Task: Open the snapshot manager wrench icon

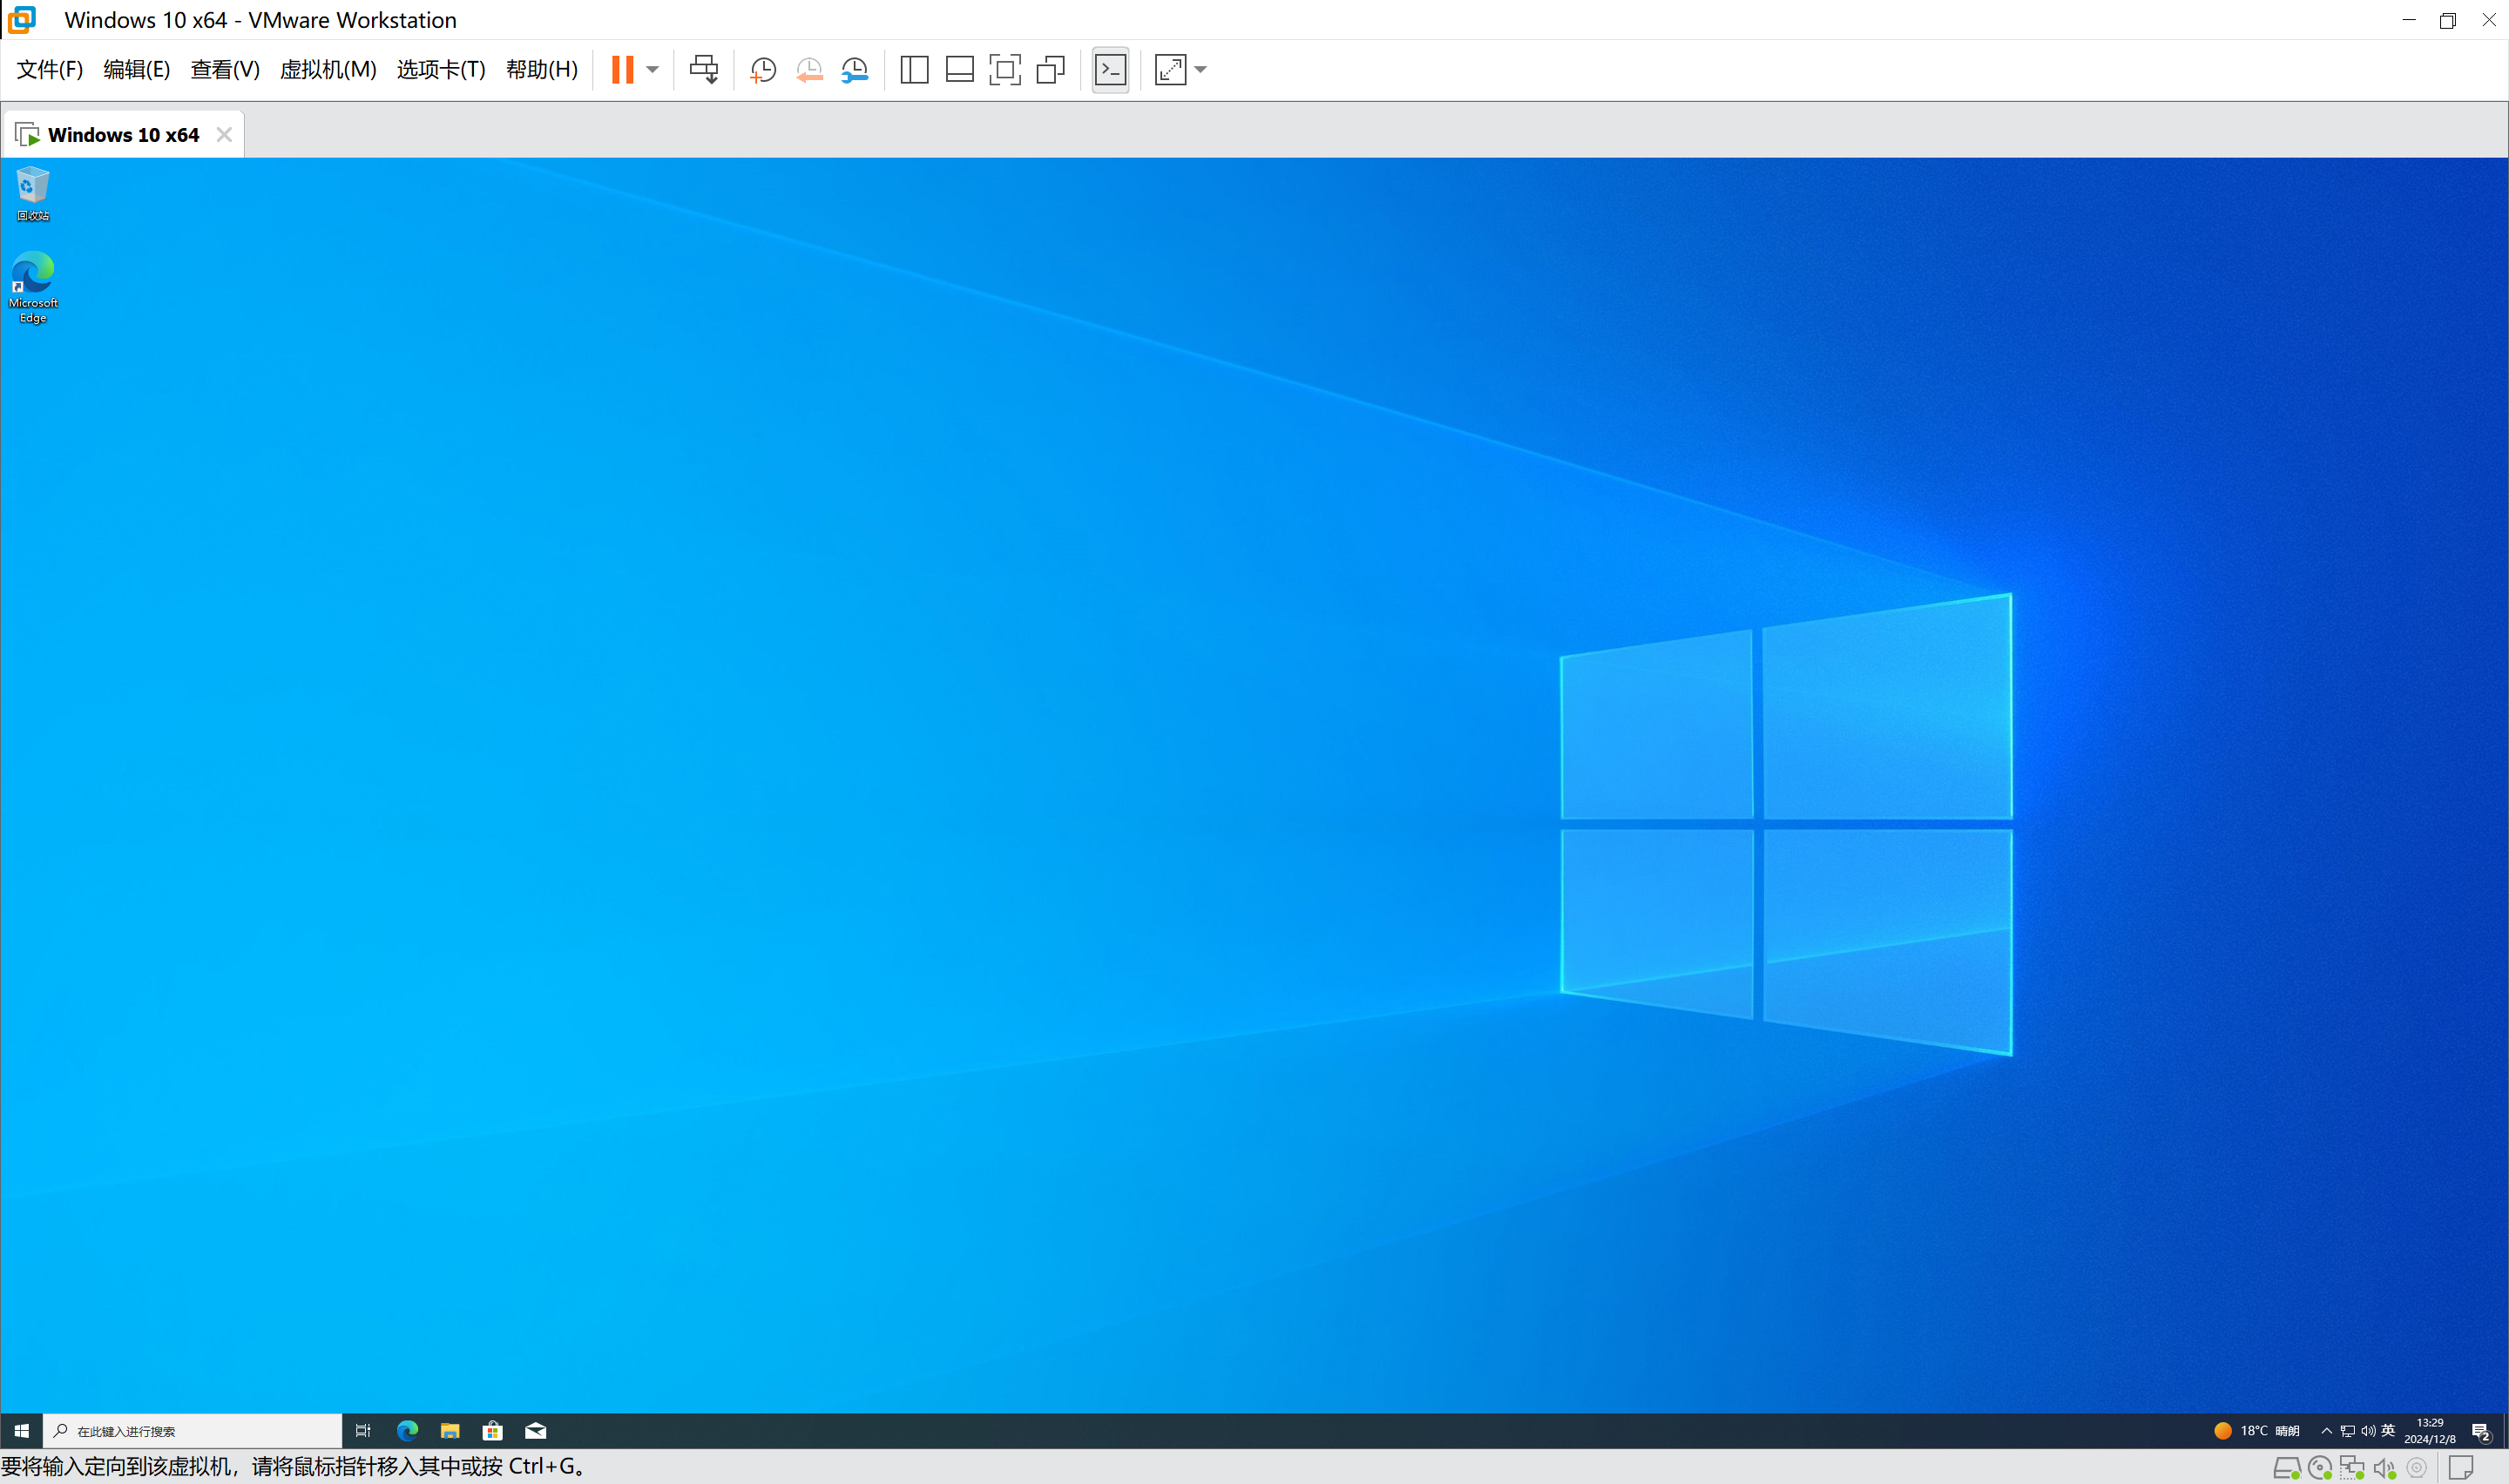Action: pyautogui.click(x=855, y=69)
